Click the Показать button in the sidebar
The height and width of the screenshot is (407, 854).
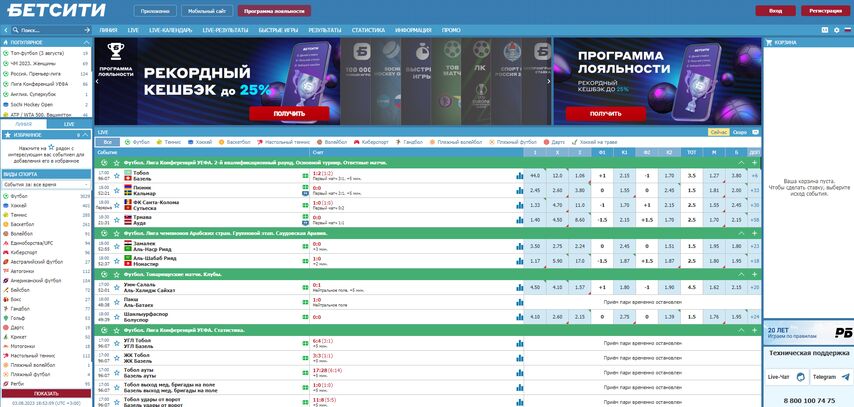pos(46,393)
